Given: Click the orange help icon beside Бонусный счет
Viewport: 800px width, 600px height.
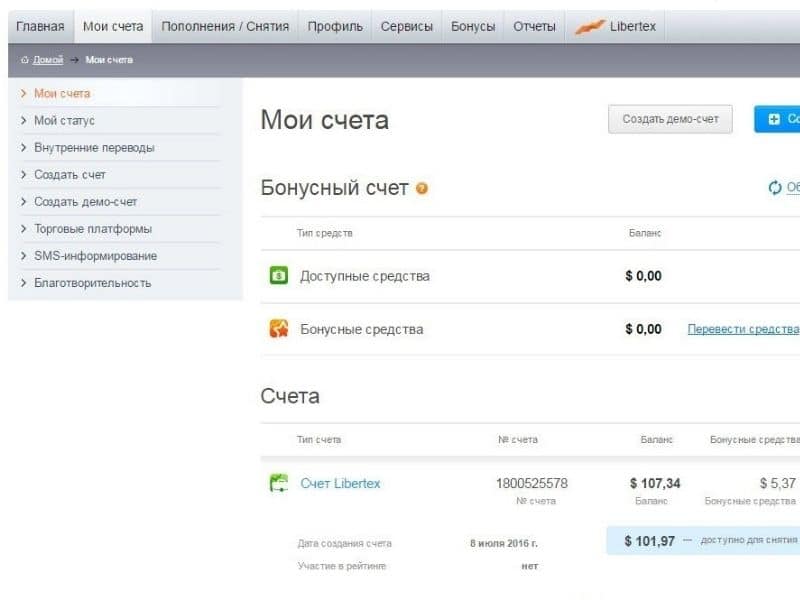Looking at the screenshot, I should click(x=422, y=188).
